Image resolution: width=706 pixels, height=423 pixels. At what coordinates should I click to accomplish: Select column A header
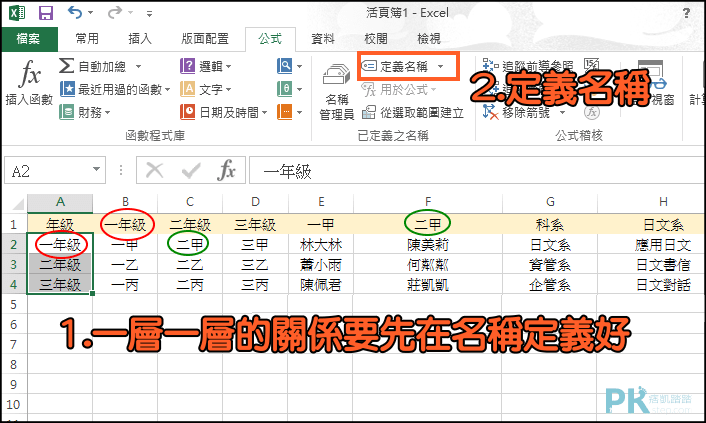coord(60,203)
